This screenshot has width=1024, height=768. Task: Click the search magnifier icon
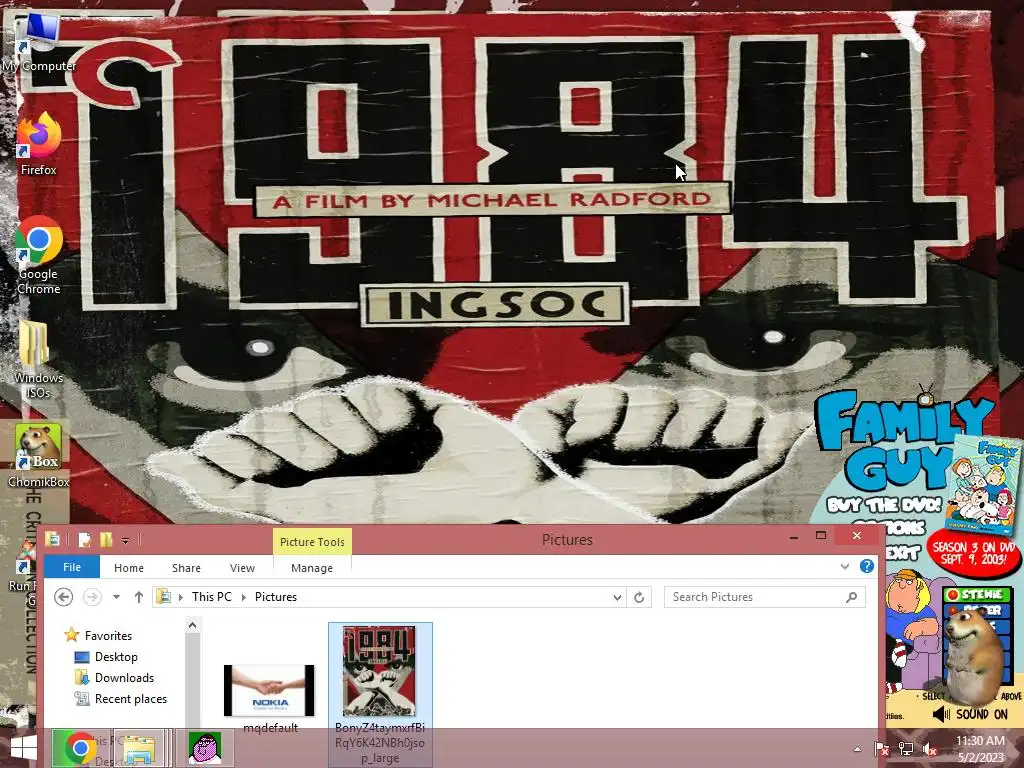click(852, 597)
